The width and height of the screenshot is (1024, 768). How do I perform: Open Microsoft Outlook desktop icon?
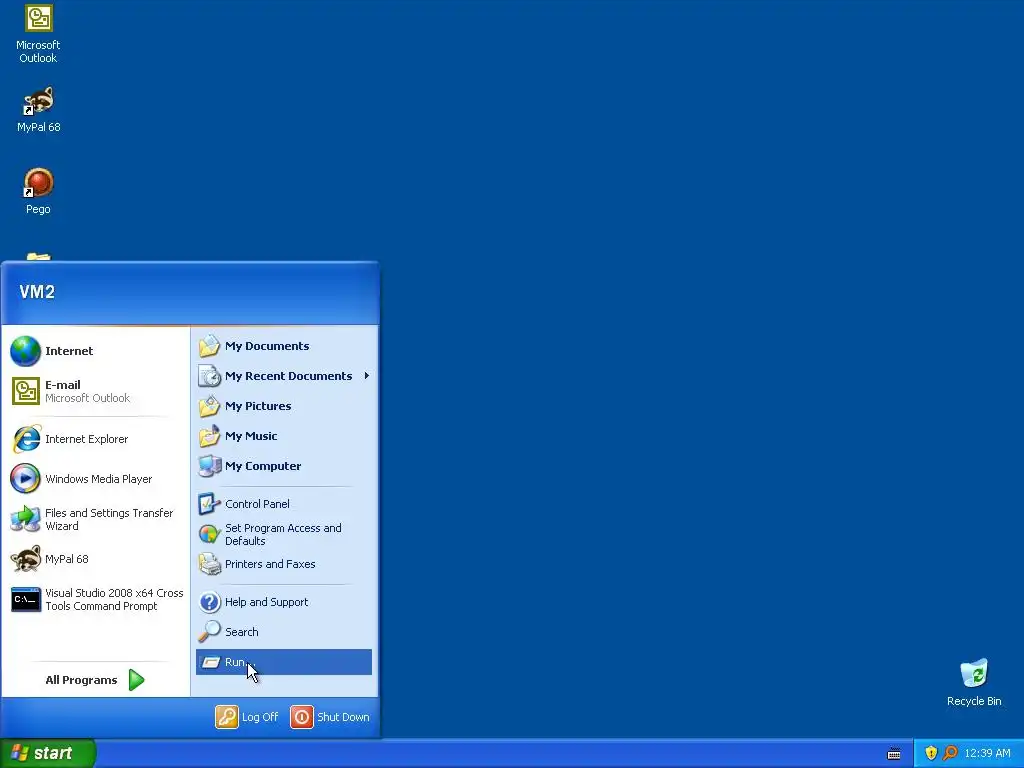pos(39,34)
